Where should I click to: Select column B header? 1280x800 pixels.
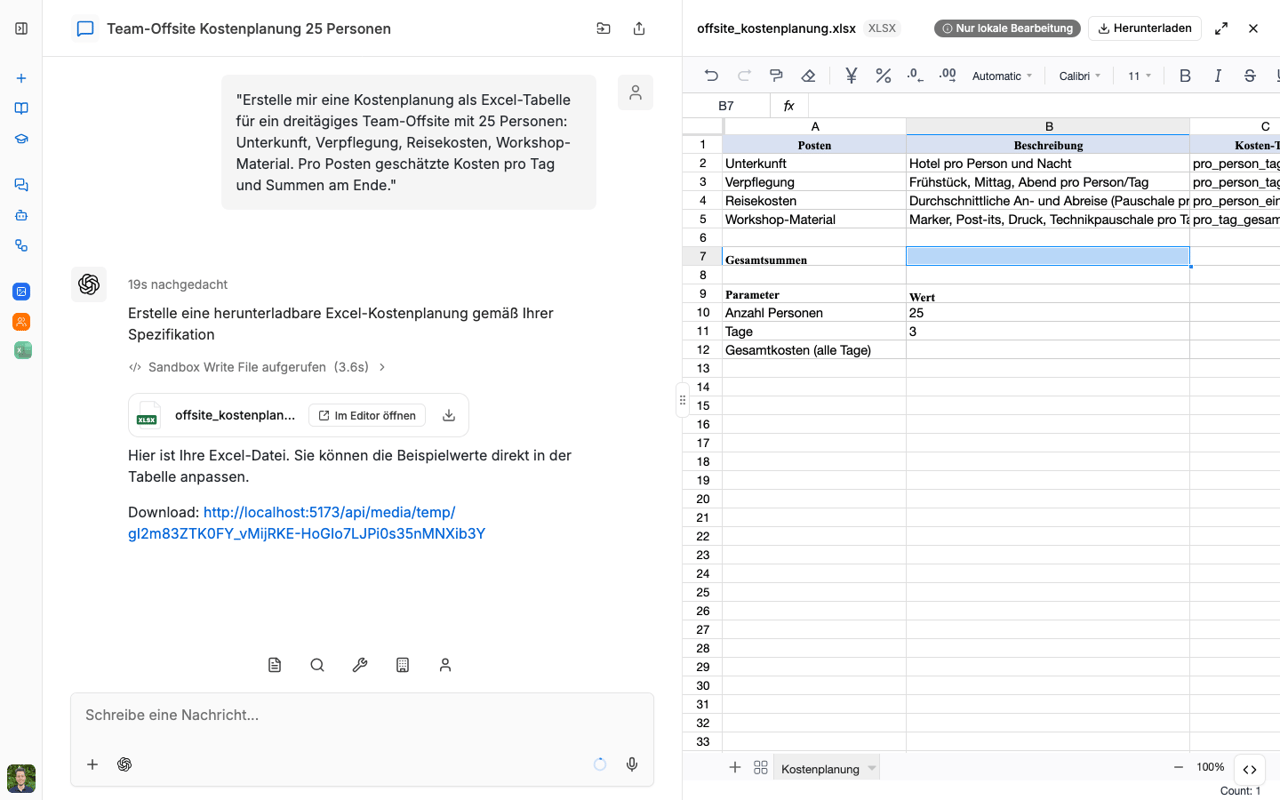tap(1048, 126)
